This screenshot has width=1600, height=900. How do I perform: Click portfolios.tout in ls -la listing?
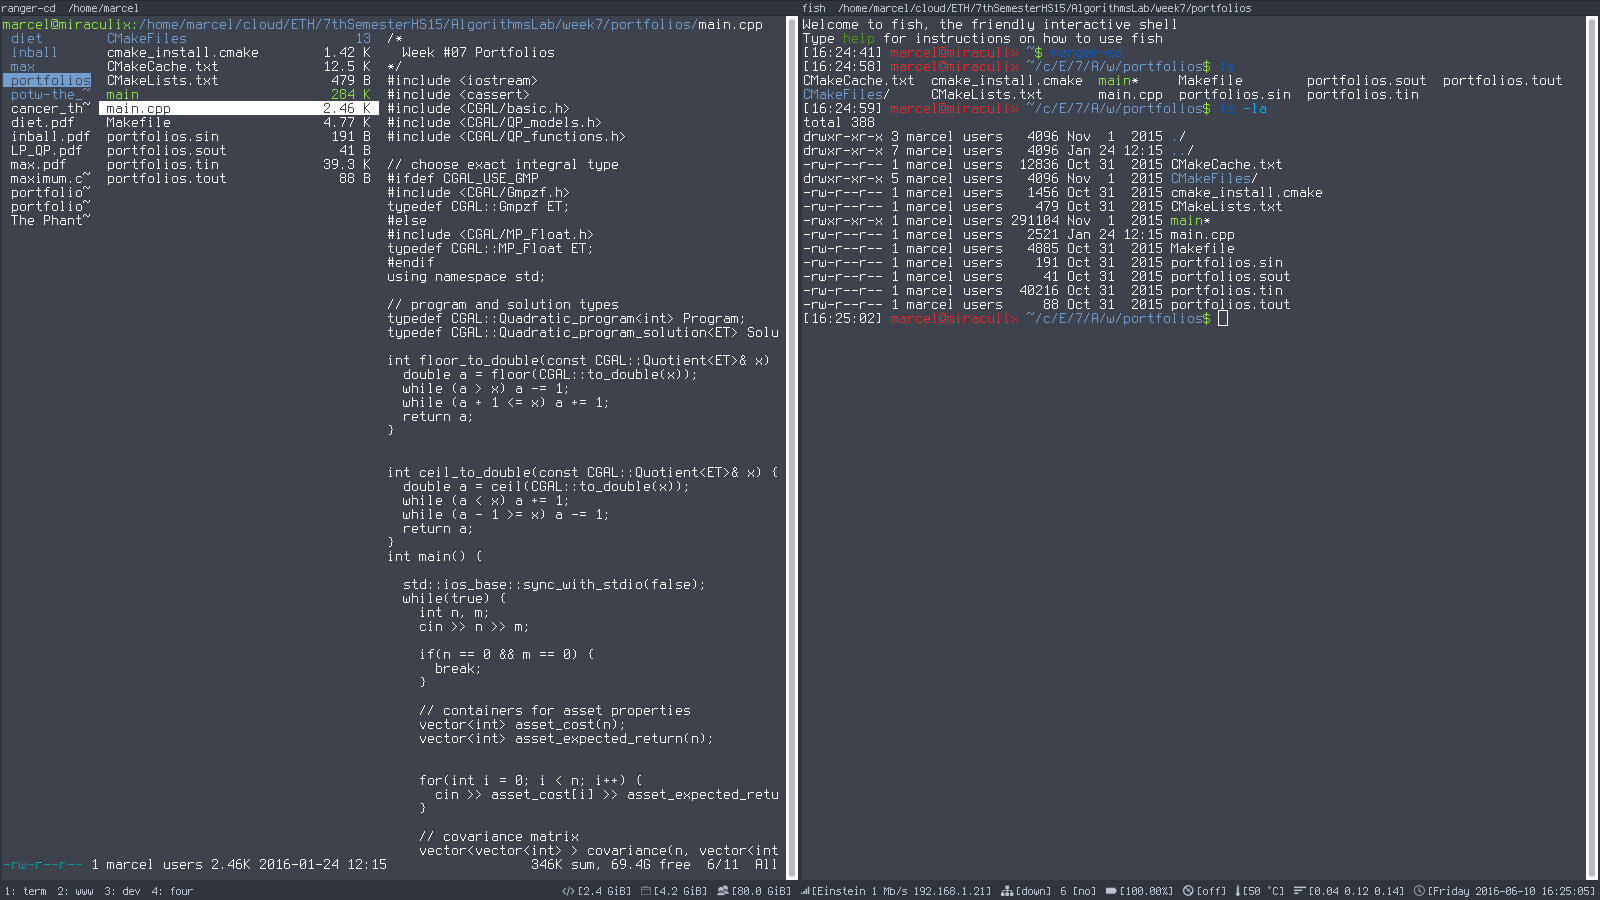[x=1230, y=304]
